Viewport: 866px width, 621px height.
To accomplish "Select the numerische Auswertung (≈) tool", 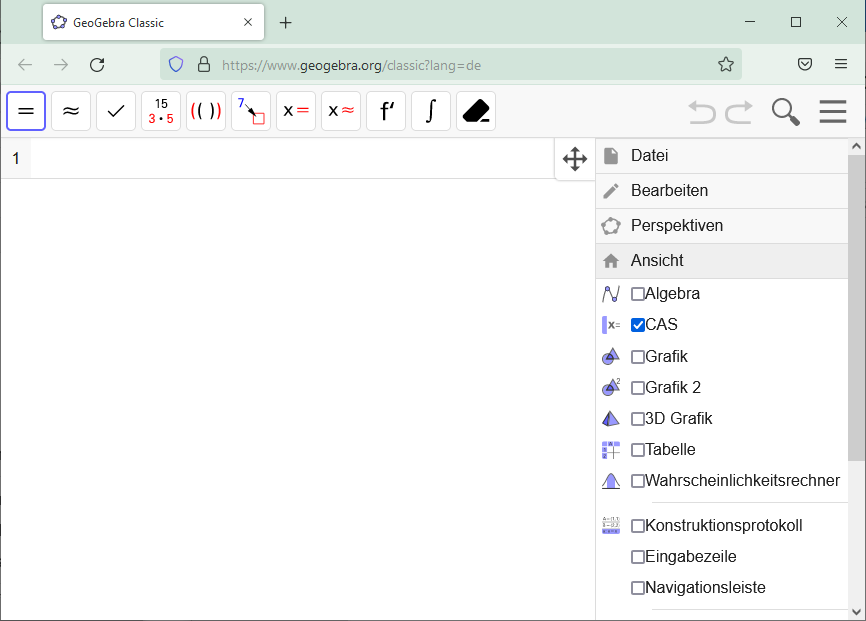I will coord(71,111).
